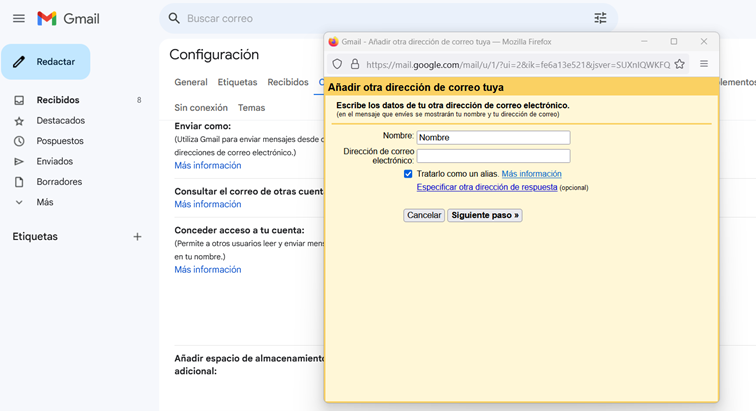Add a new label with plus icon
Image resolution: width=756 pixels, height=411 pixels.
(x=137, y=237)
